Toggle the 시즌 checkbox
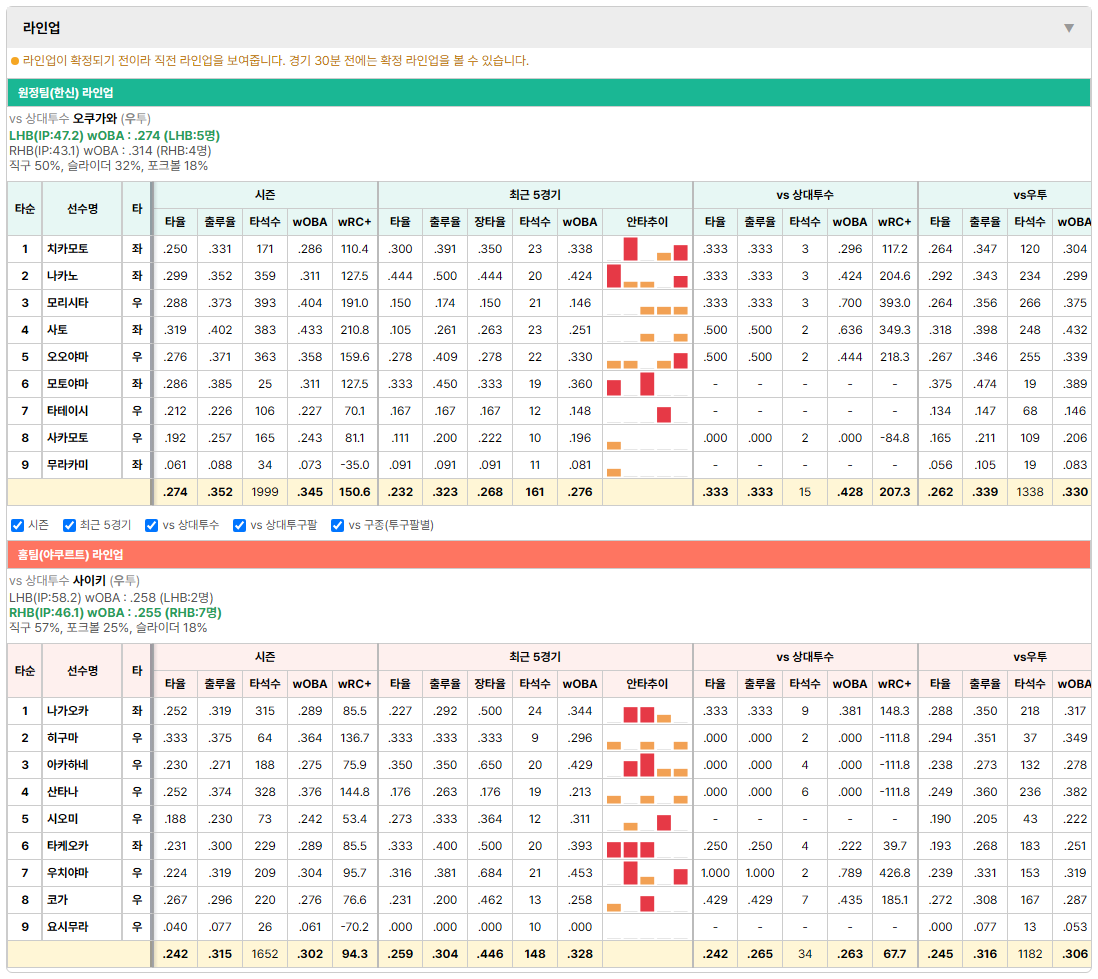 coord(18,525)
